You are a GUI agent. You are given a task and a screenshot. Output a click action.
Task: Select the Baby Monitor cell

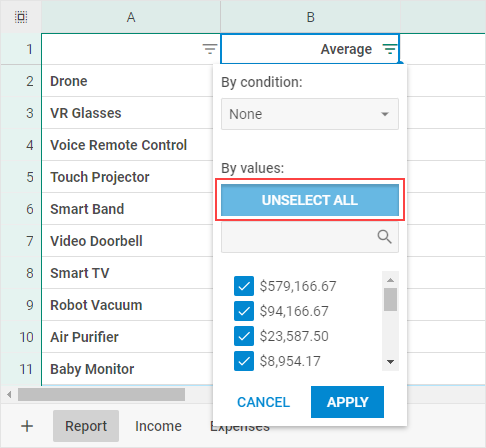click(127, 369)
